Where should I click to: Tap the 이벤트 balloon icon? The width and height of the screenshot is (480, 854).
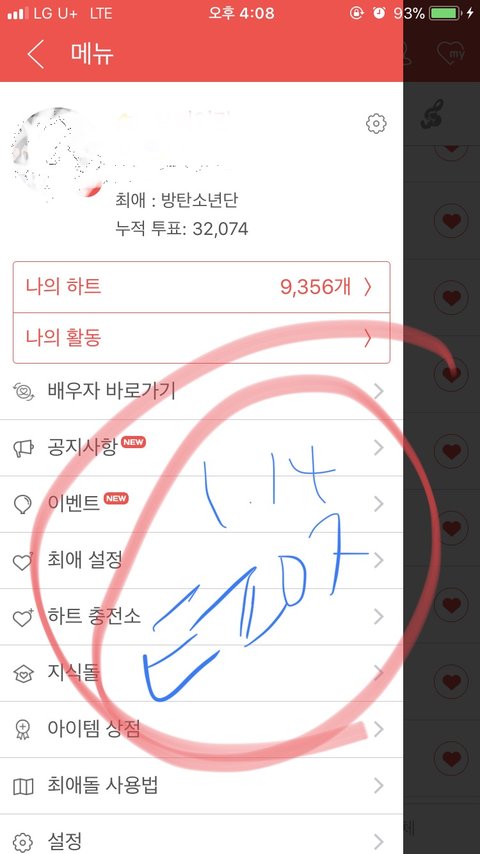coord(22,504)
